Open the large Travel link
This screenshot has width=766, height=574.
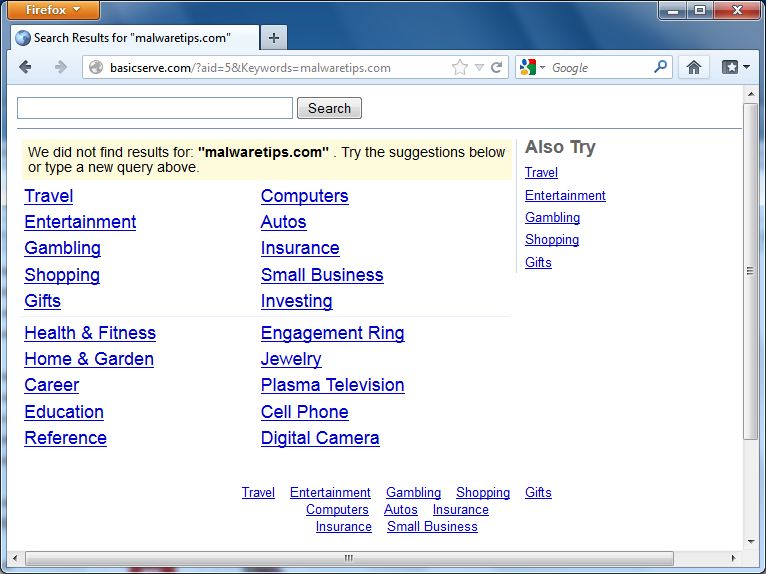coord(49,196)
